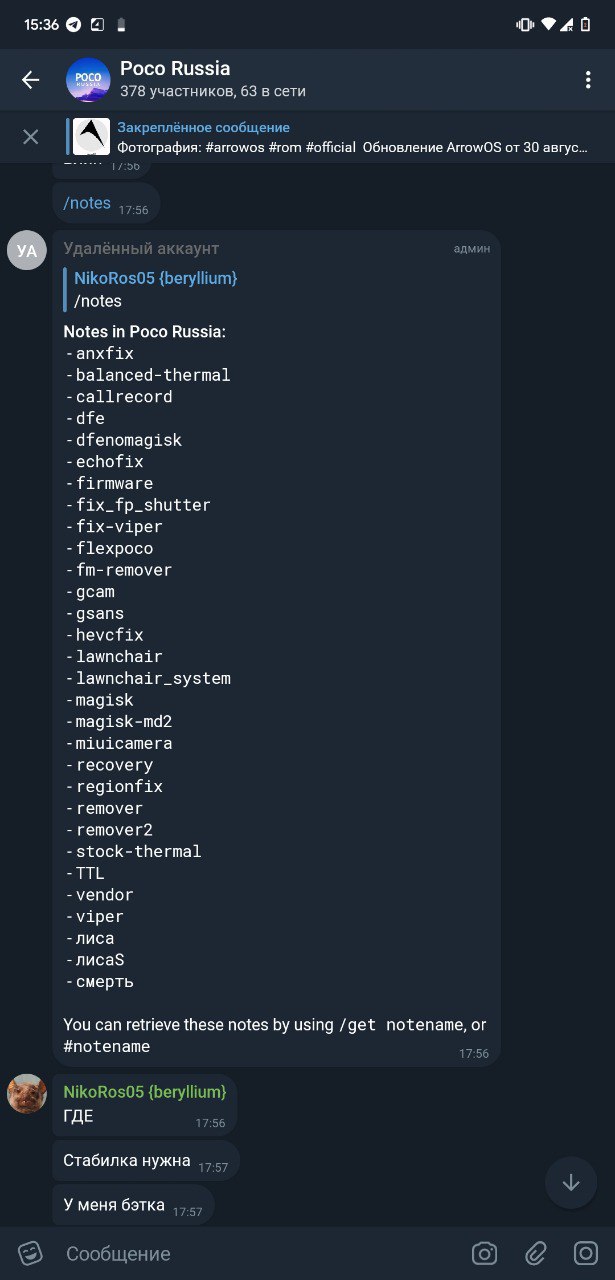Open the deleted account's UA avatar
This screenshot has width=615, height=1280.
[x=27, y=250]
